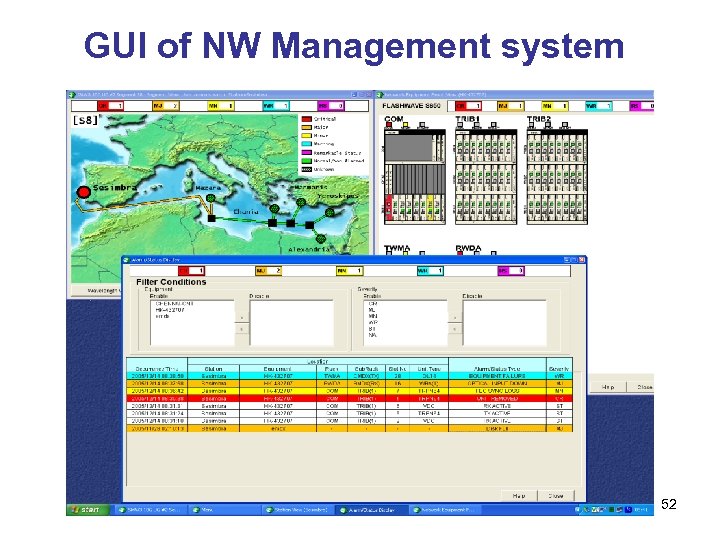Click the BWDA shelf label
Screen dimensions: 720x540
tap(468, 248)
